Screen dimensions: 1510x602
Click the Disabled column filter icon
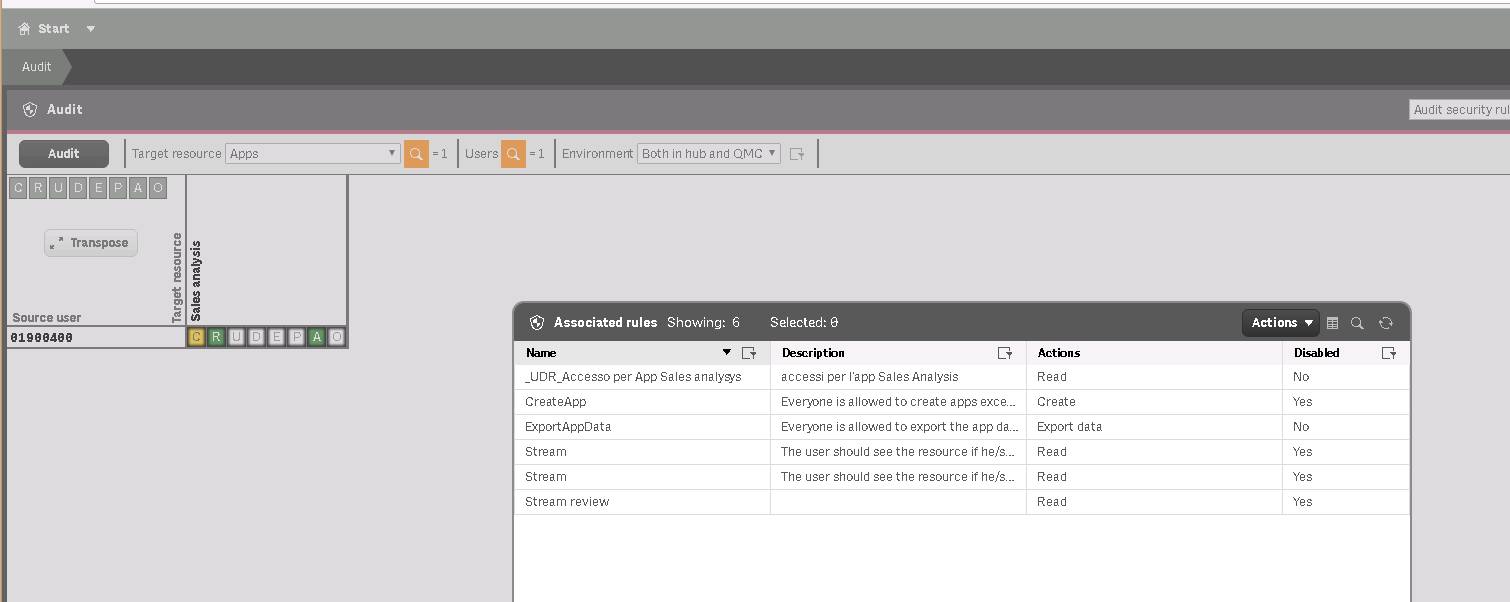pyautogui.click(x=1388, y=353)
